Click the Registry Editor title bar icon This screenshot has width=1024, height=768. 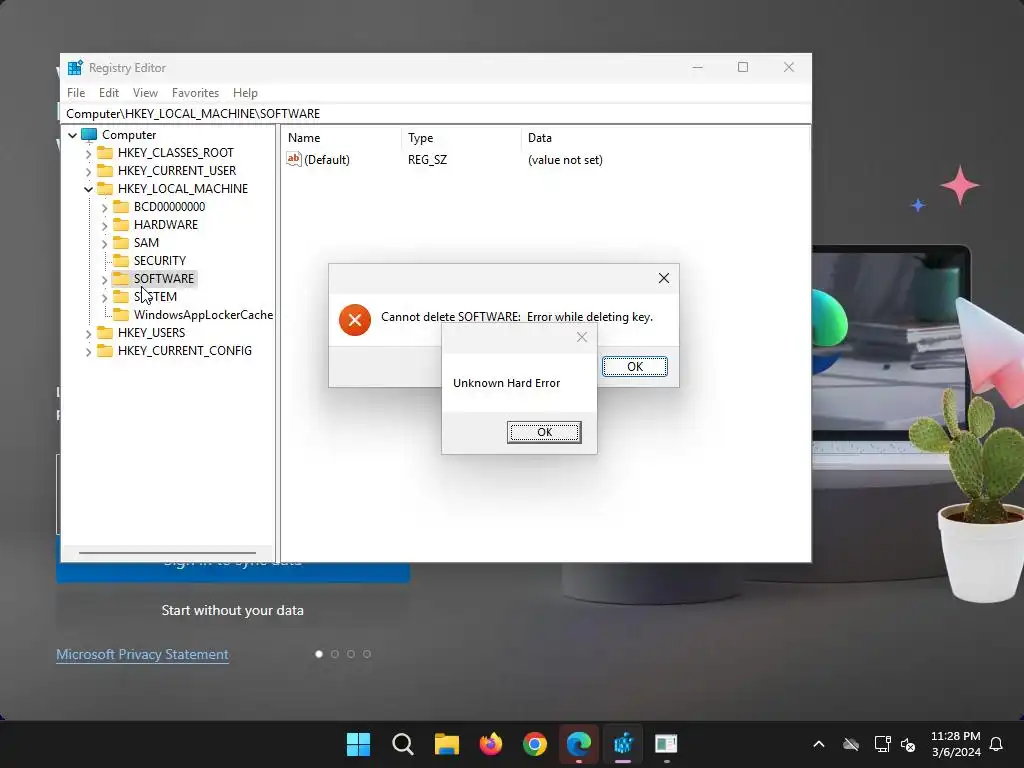click(75, 67)
